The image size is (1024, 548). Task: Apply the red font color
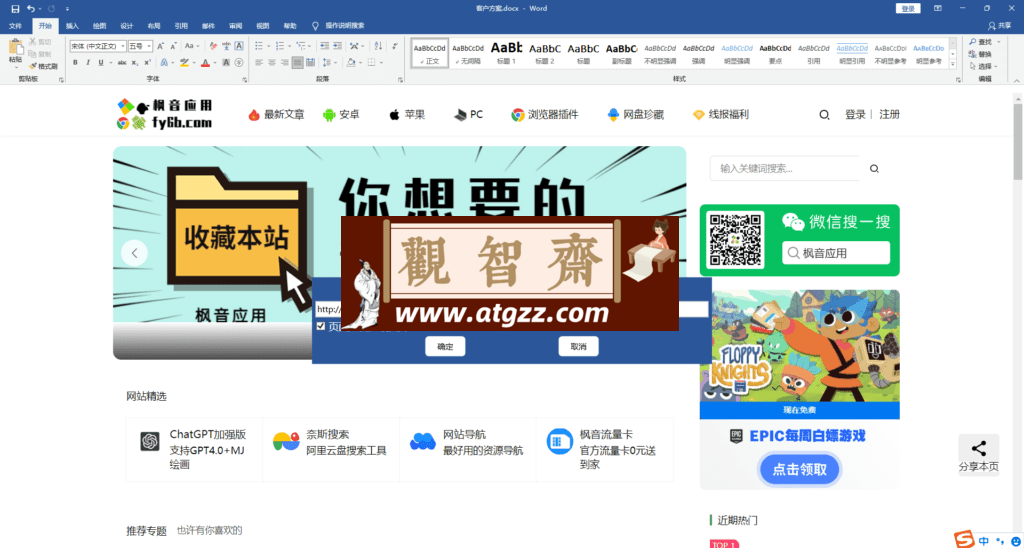(206, 63)
